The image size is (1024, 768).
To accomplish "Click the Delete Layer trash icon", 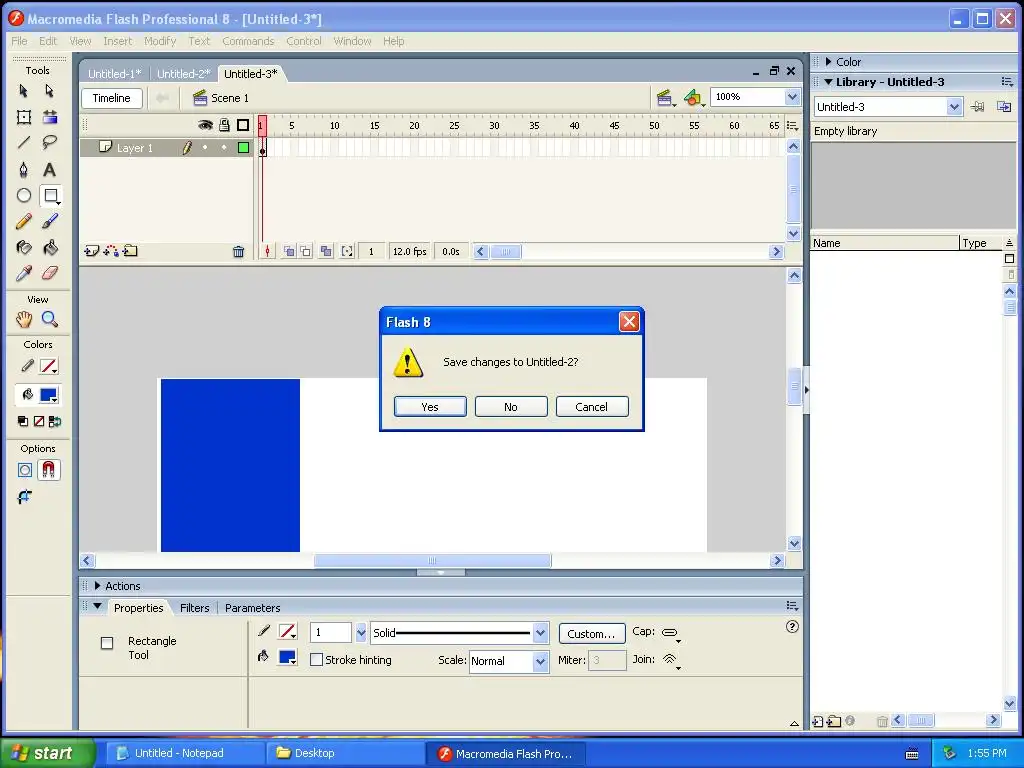I will point(238,251).
